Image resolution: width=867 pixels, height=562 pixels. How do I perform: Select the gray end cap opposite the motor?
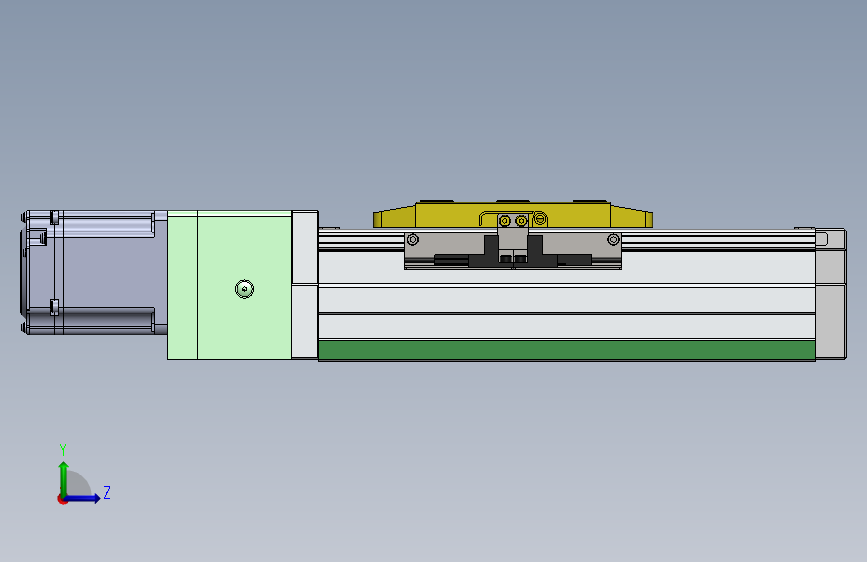[x=831, y=294]
